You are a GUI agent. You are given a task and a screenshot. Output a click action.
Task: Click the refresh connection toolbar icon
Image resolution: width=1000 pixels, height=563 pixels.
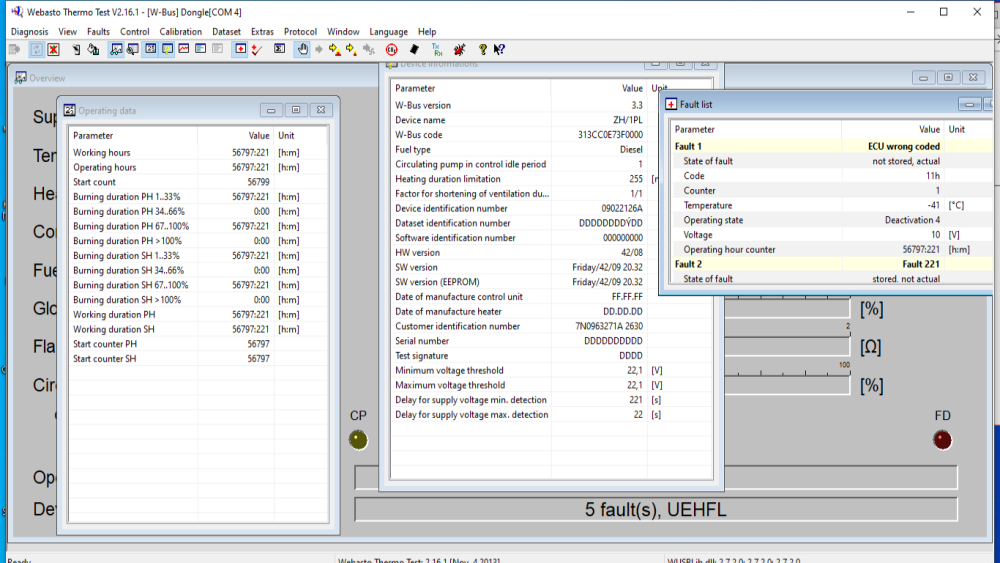(x=36, y=49)
